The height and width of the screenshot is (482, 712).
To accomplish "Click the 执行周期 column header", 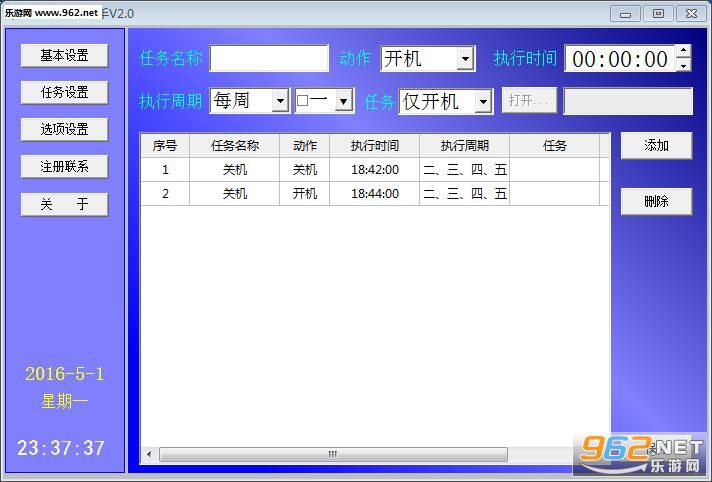I will (x=465, y=145).
